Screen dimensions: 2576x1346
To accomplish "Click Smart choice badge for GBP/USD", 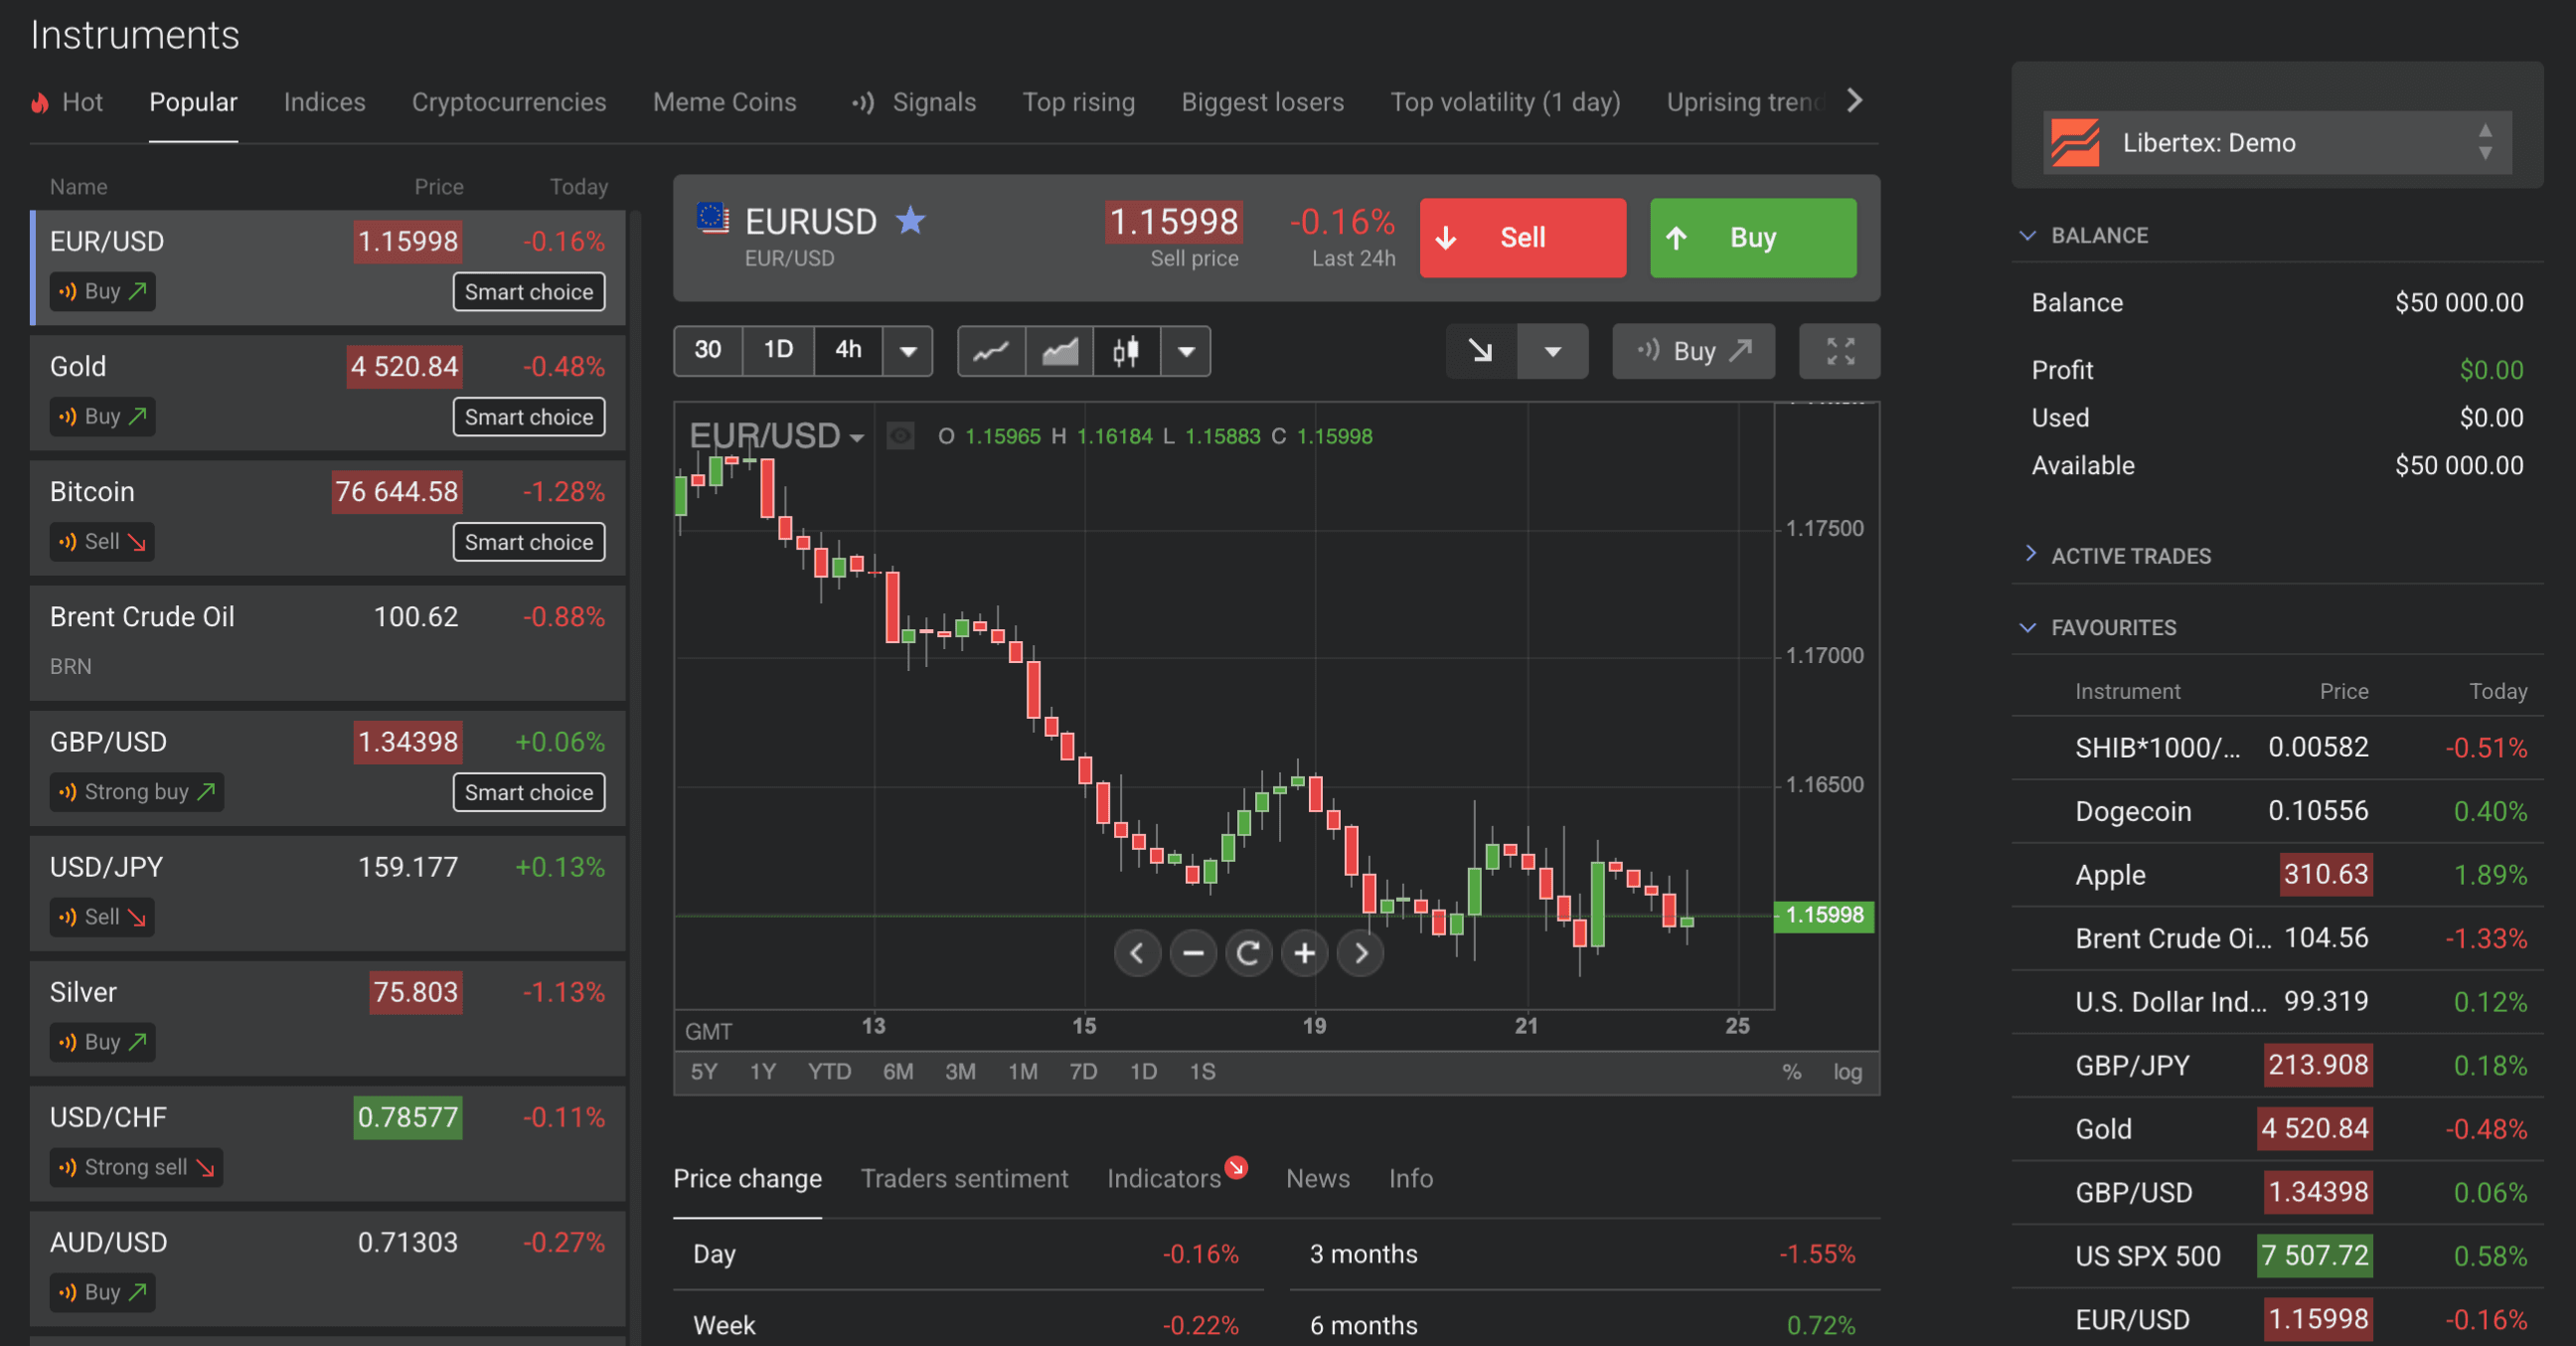I will [529, 792].
